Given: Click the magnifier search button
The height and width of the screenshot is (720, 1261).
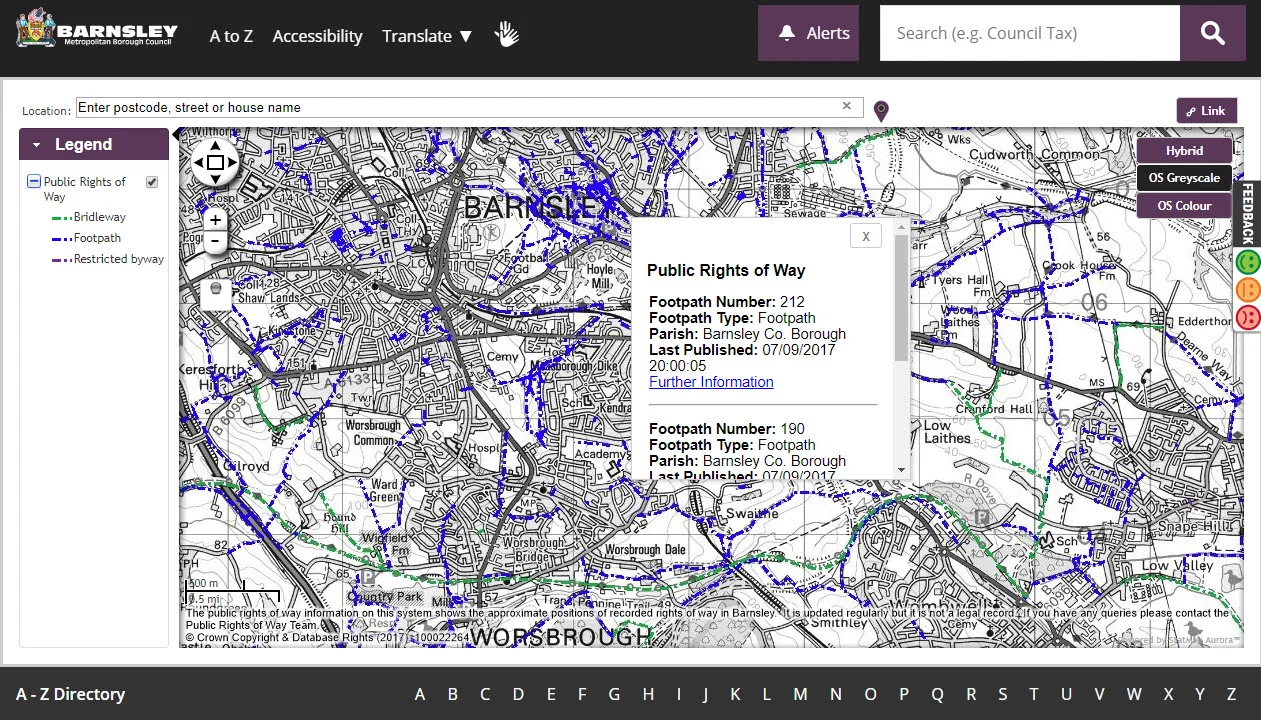Looking at the screenshot, I should [x=1213, y=33].
